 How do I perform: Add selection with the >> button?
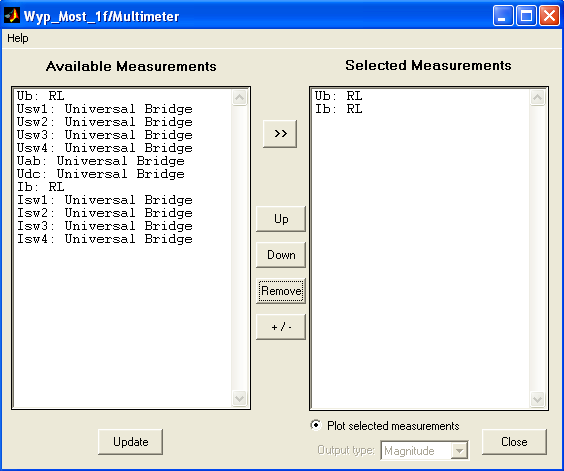pos(280,134)
